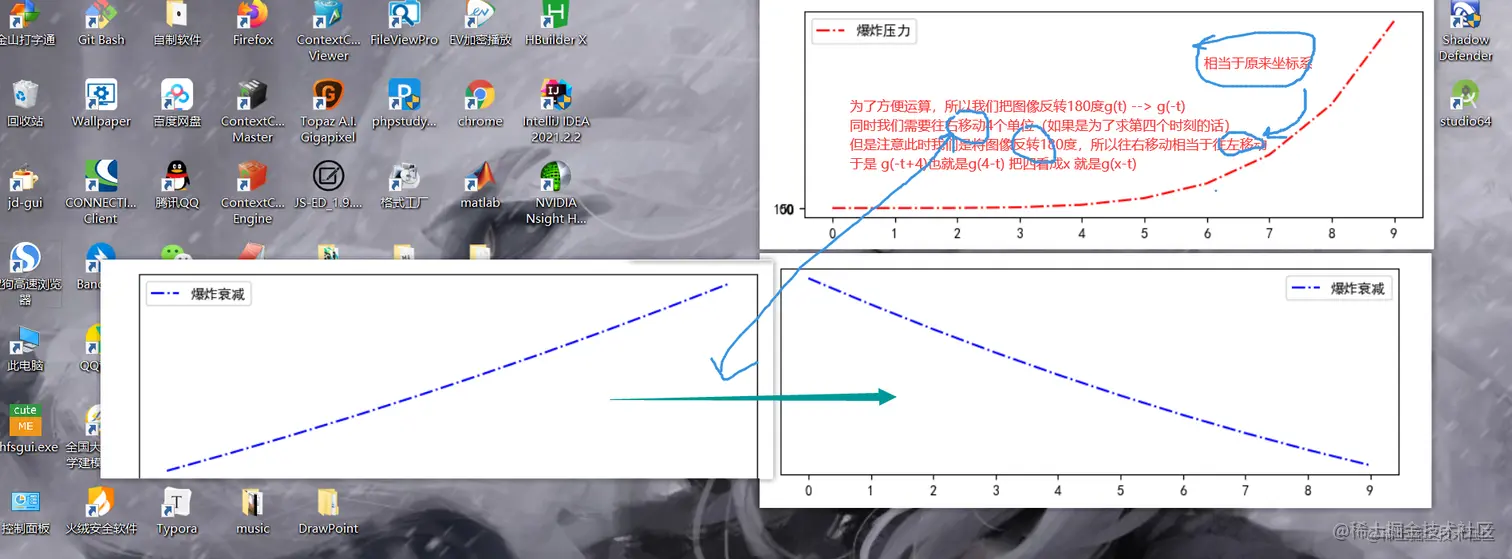Select the EV加密播放 shortcut

click(x=480, y=24)
